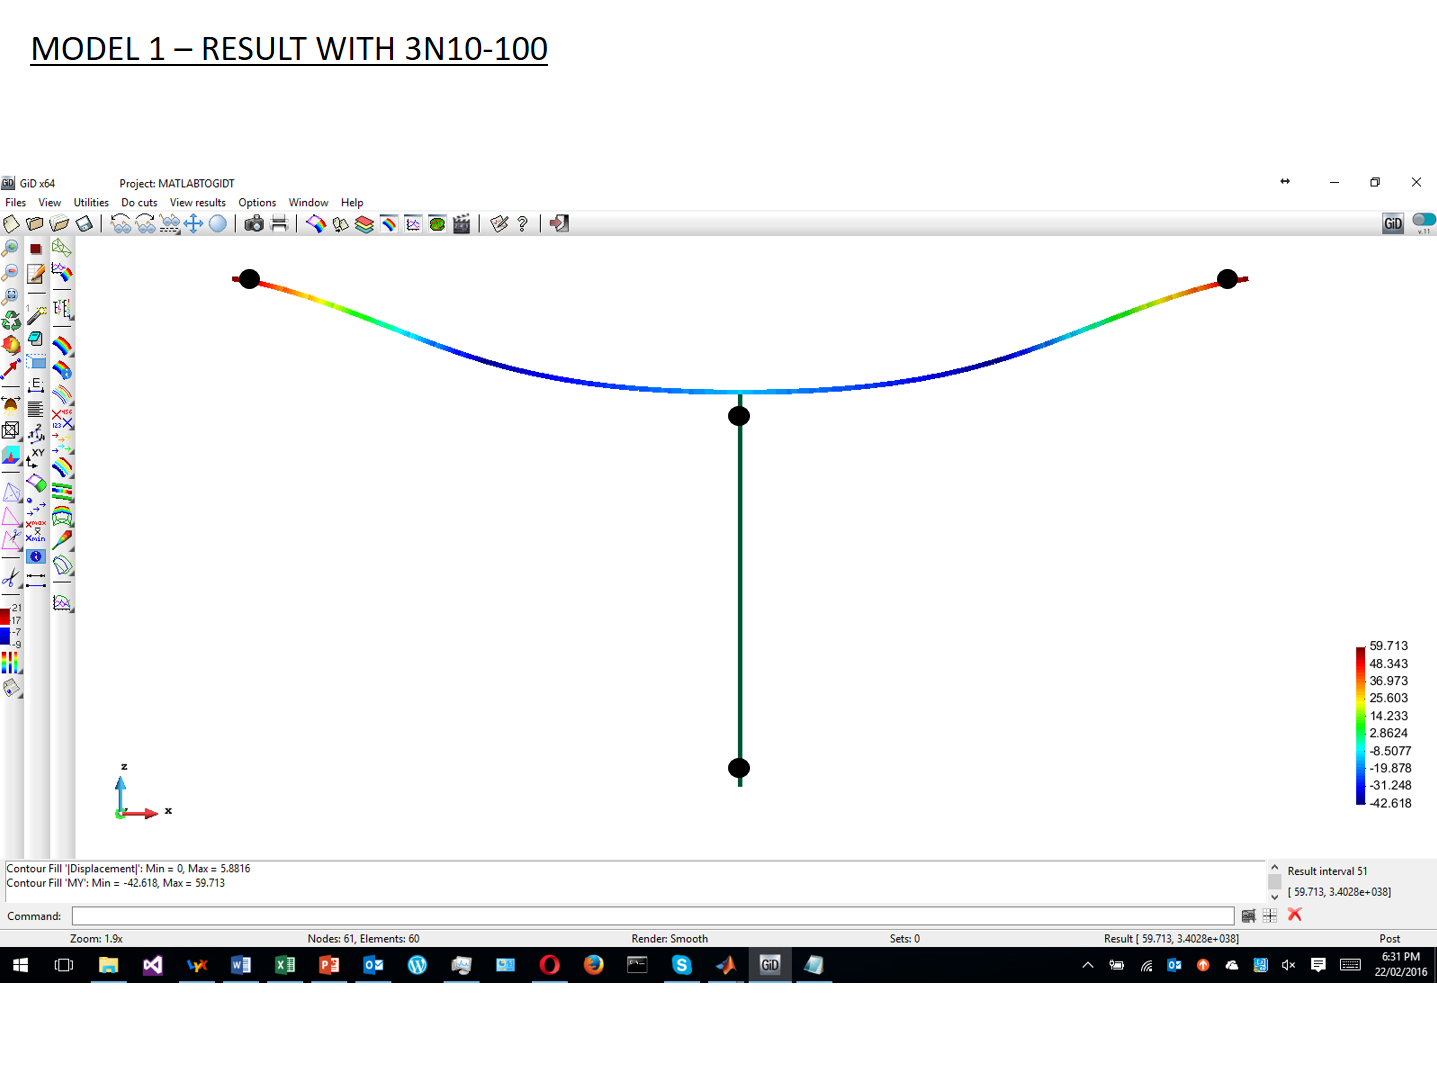Expand the system tray hidden icons chevron
Screen dimensions: 1437x1079
coord(1087,965)
